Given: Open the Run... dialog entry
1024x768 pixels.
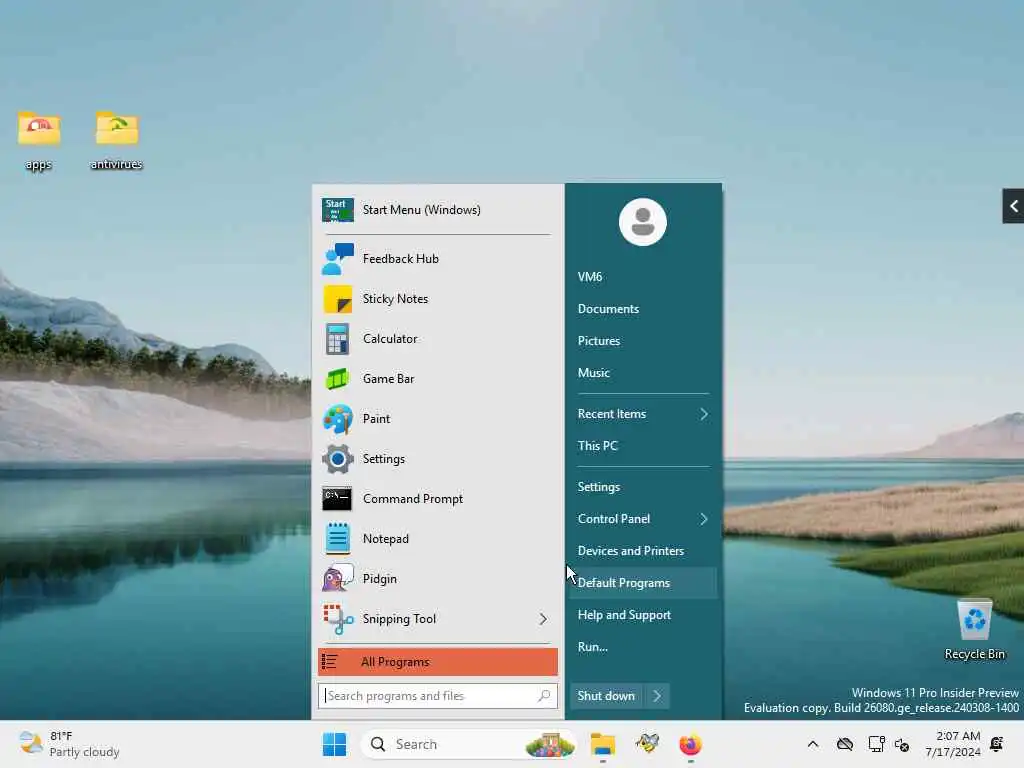Looking at the screenshot, I should point(592,647).
